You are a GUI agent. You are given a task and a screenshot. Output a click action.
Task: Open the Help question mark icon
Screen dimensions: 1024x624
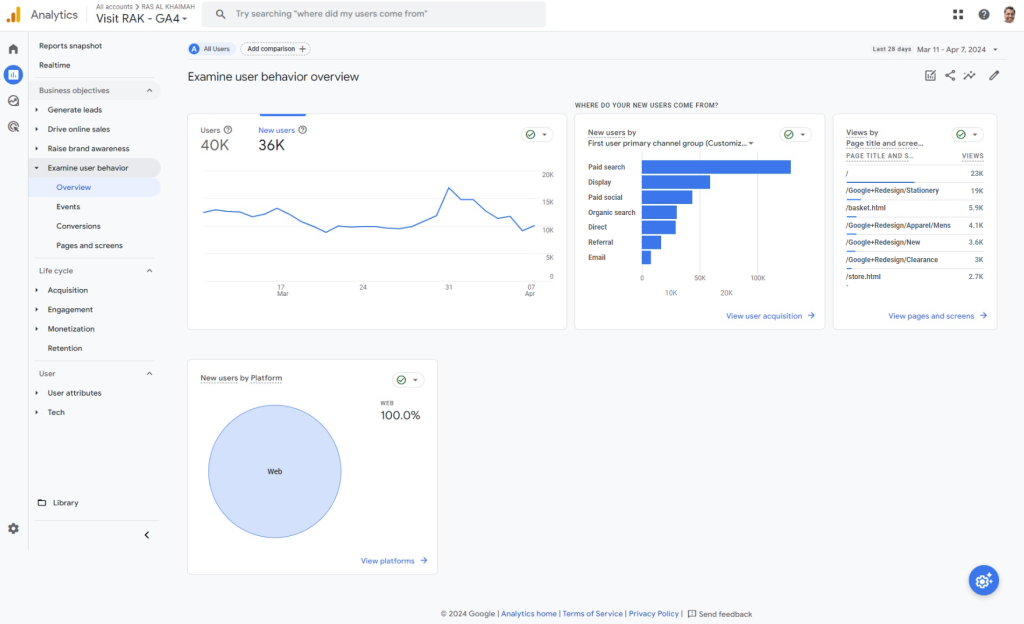(984, 14)
